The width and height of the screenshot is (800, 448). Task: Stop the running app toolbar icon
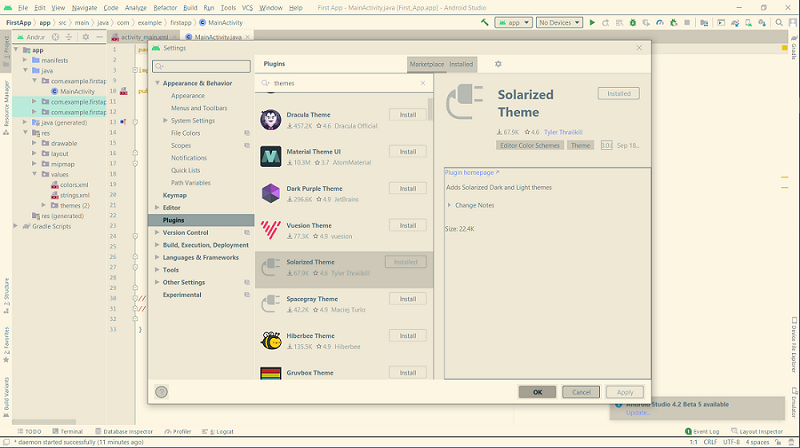pyautogui.click(x=687, y=22)
